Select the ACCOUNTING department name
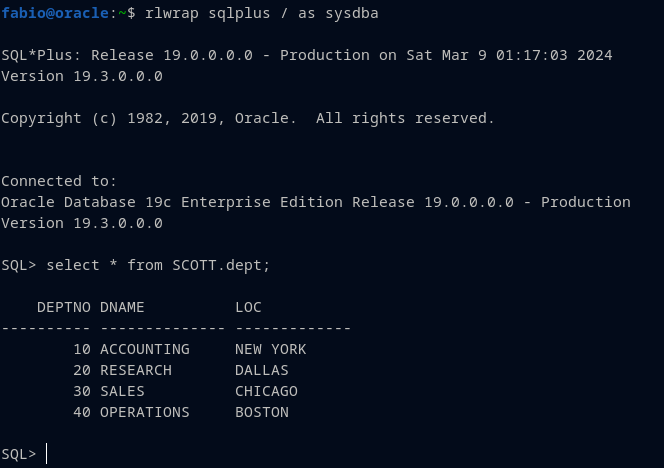Viewport: 664px width, 468px height. click(144, 349)
